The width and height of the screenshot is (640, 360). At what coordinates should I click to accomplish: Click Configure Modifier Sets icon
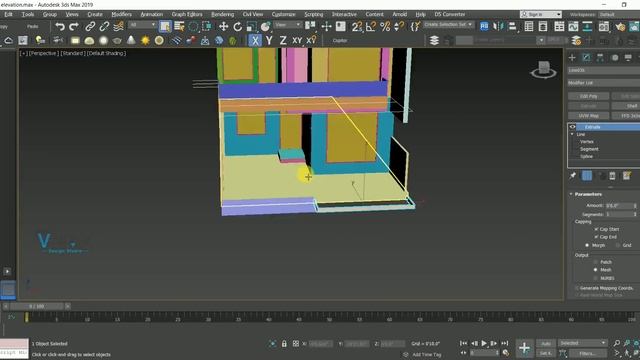tap(626, 176)
